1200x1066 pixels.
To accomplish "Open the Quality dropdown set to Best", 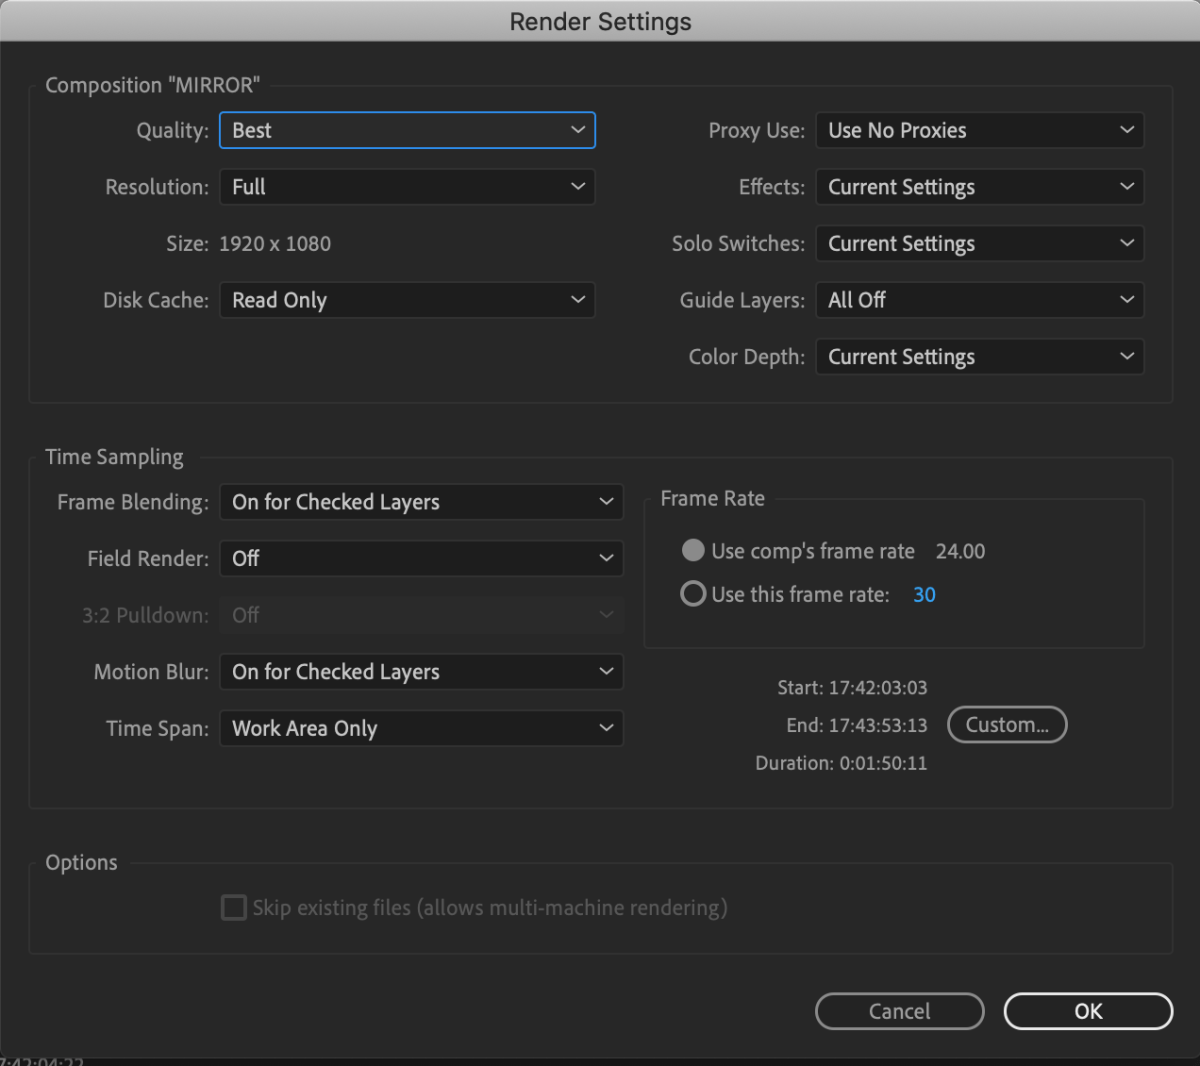I will click(x=407, y=130).
